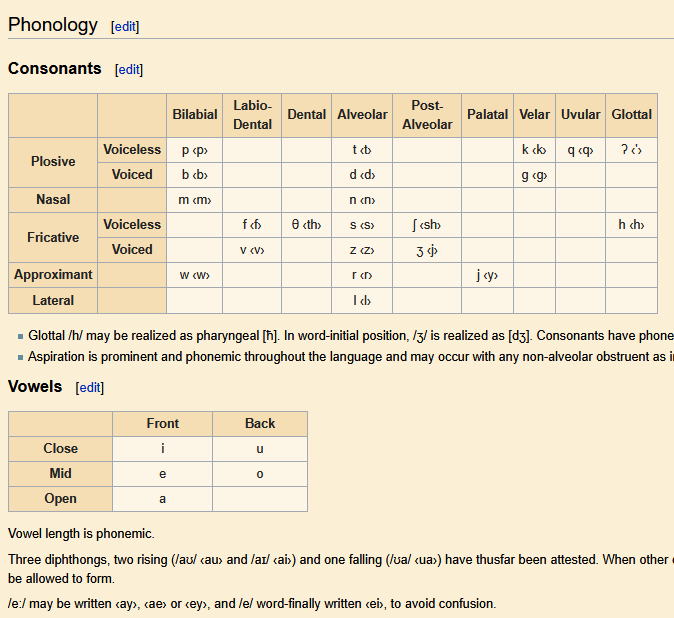Click the 'j ‹y›' palatal cell
Screen dimensions: 674x618
click(487, 275)
